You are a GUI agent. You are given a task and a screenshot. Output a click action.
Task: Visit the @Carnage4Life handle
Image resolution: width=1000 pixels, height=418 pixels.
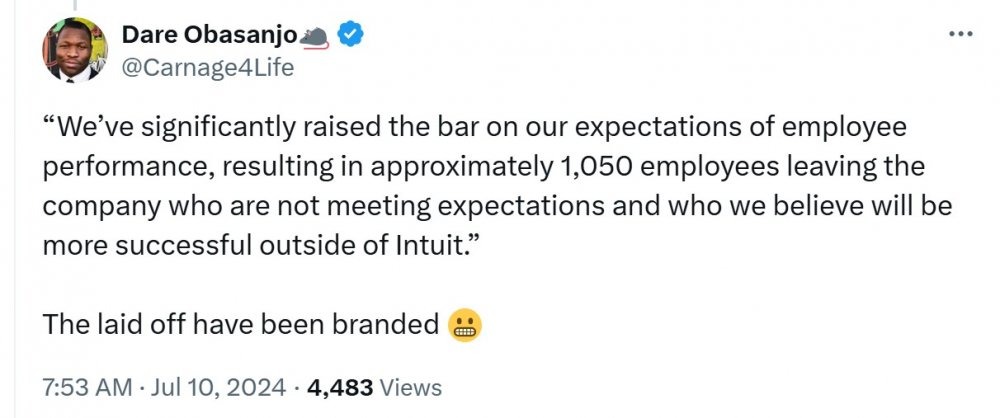point(208,67)
